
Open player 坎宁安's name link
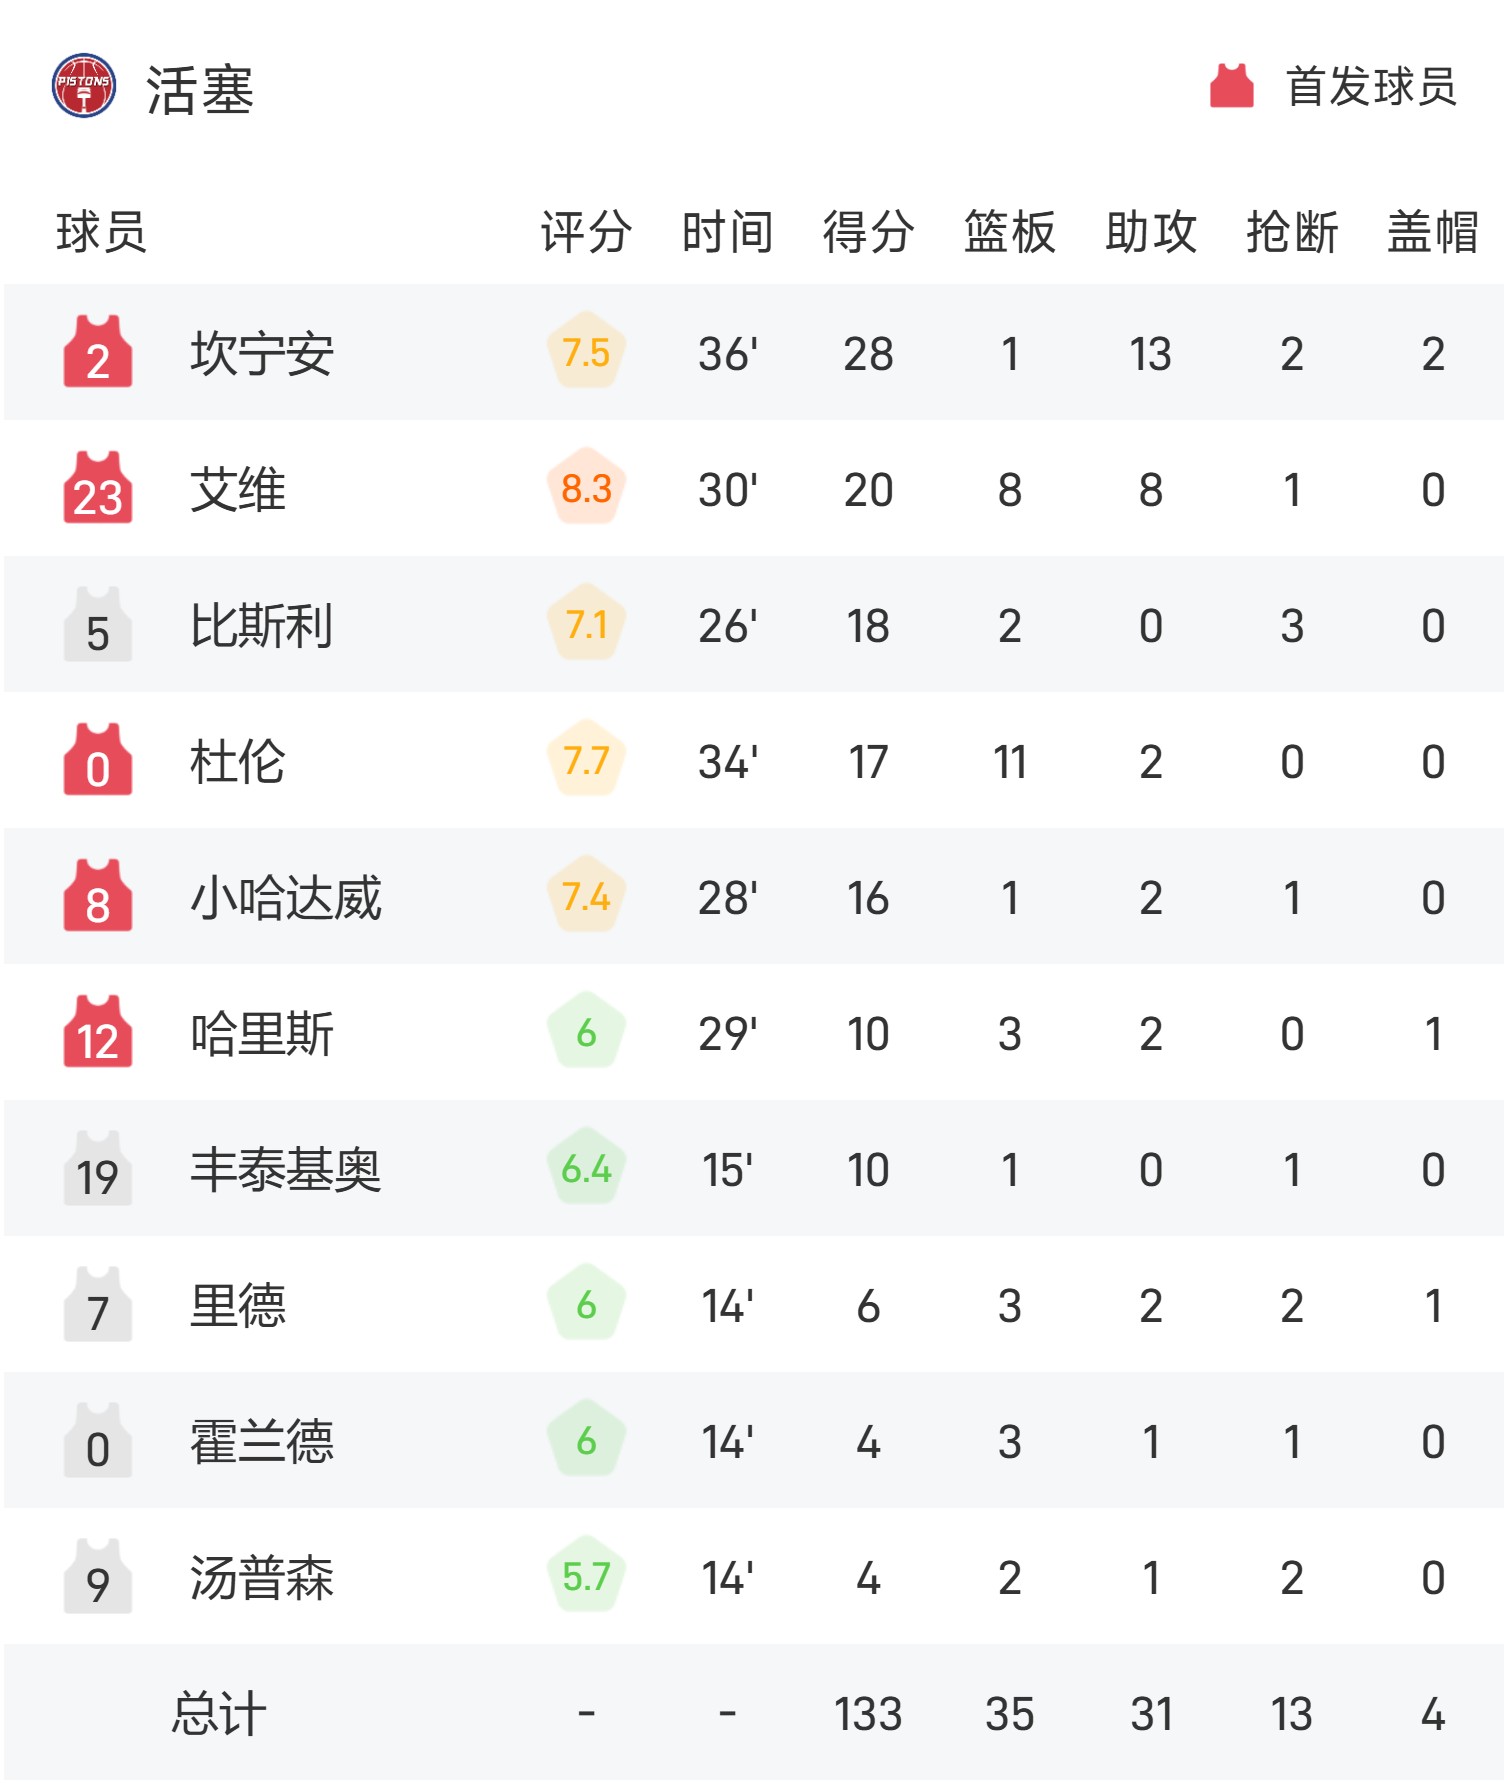[x=262, y=353]
